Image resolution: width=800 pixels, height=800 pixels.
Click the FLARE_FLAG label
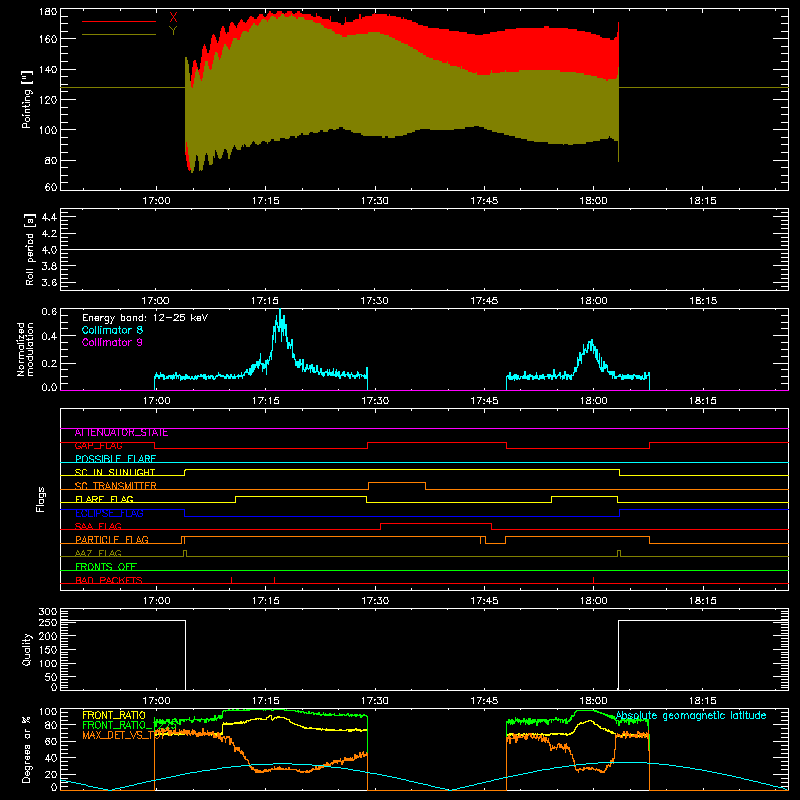104,499
